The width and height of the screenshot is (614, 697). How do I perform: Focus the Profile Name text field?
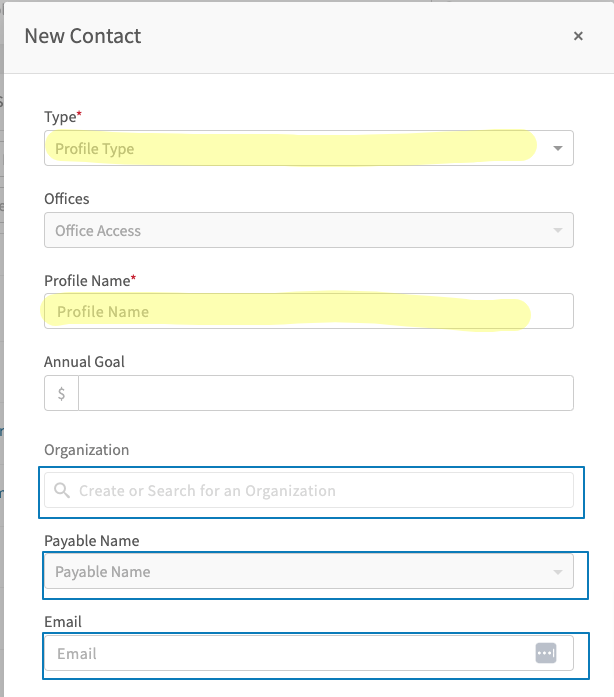(309, 311)
